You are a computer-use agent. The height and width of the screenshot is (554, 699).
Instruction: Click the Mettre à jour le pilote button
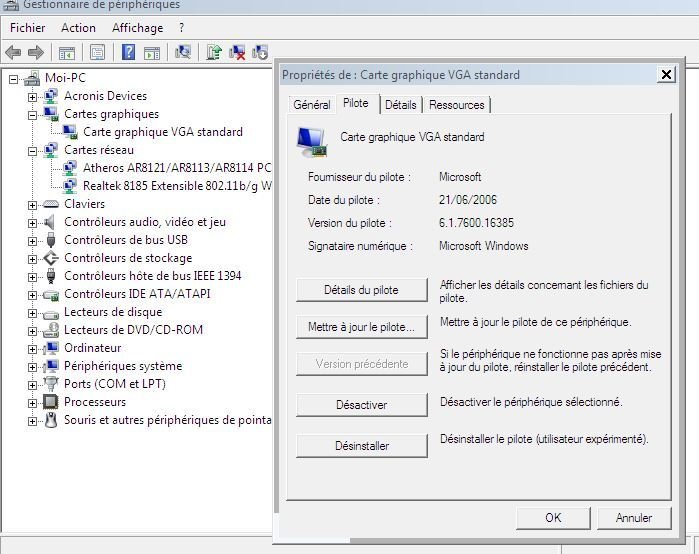(361, 327)
